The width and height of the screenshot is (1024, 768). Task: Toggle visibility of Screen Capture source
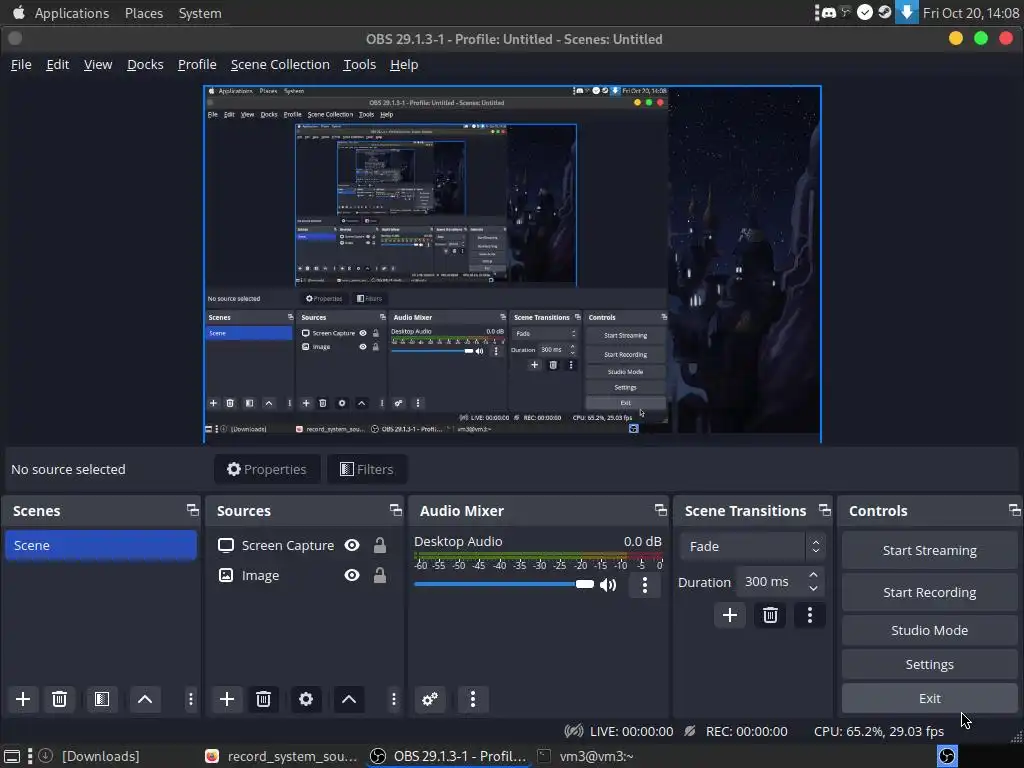coord(352,545)
